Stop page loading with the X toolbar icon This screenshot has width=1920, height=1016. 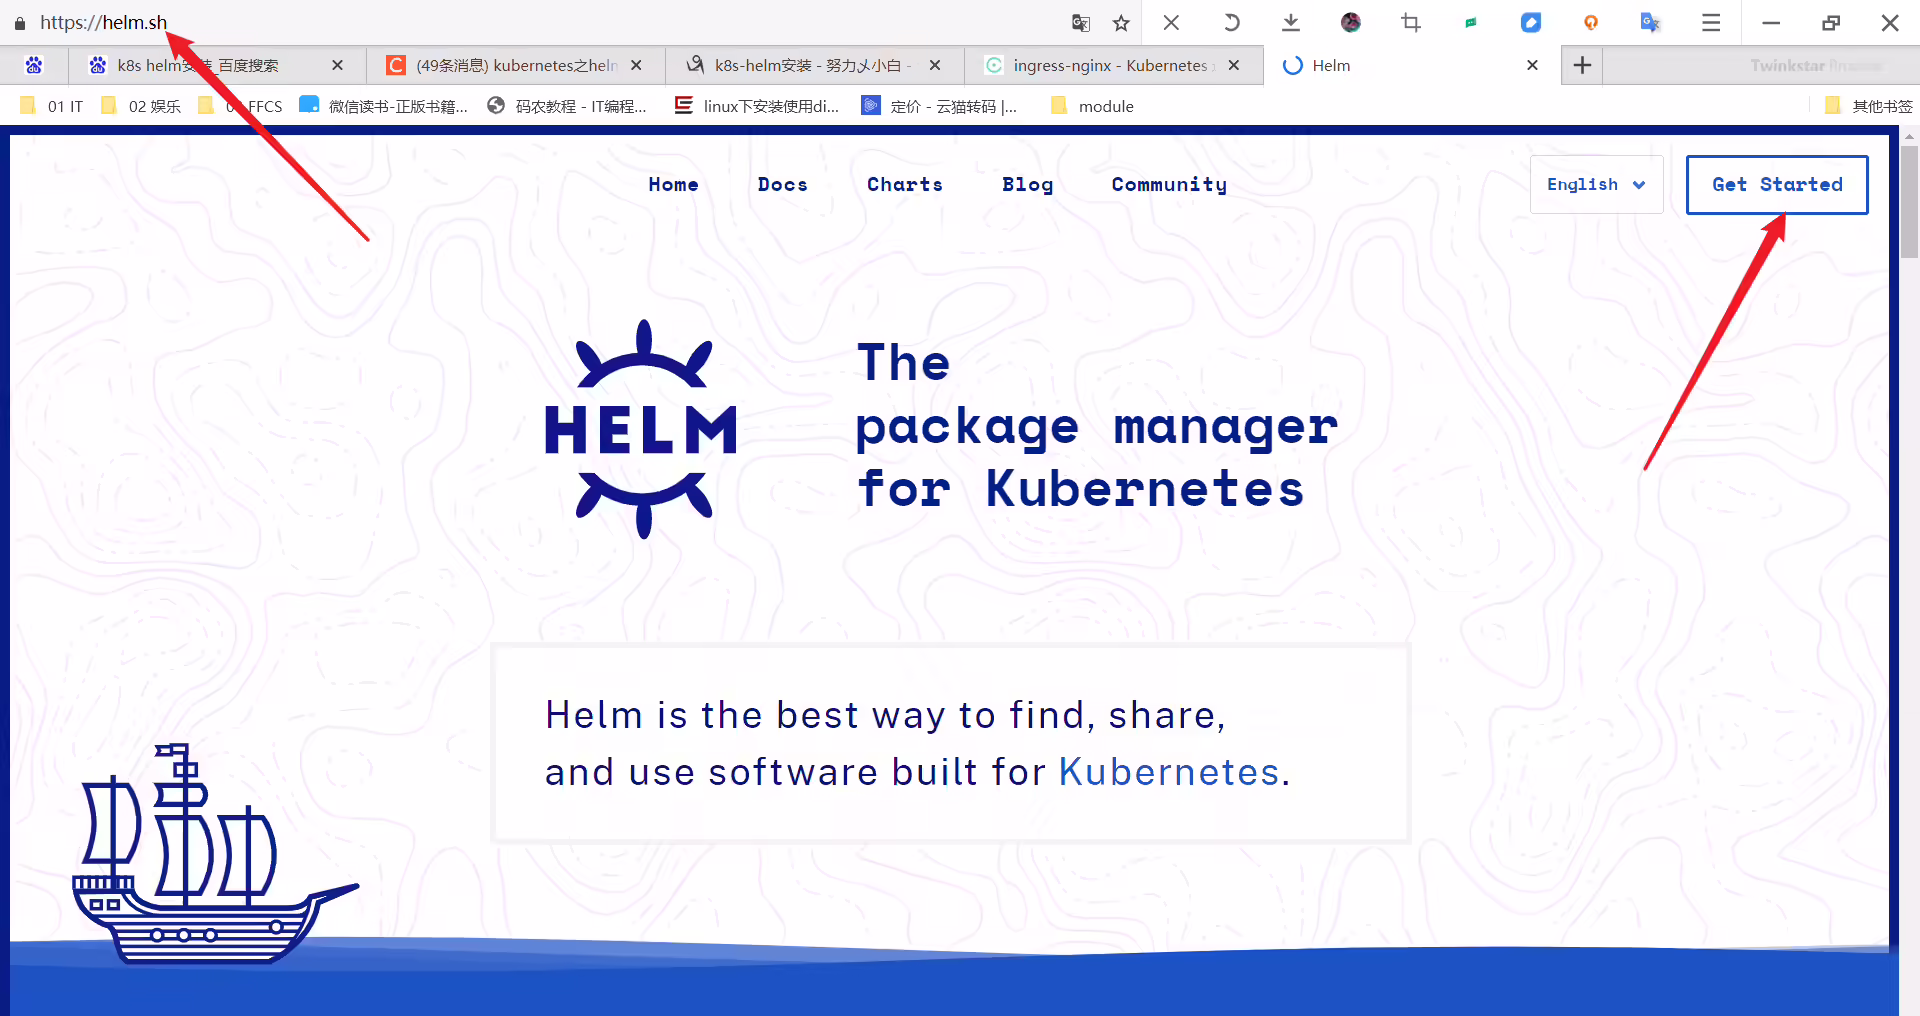point(1171,23)
